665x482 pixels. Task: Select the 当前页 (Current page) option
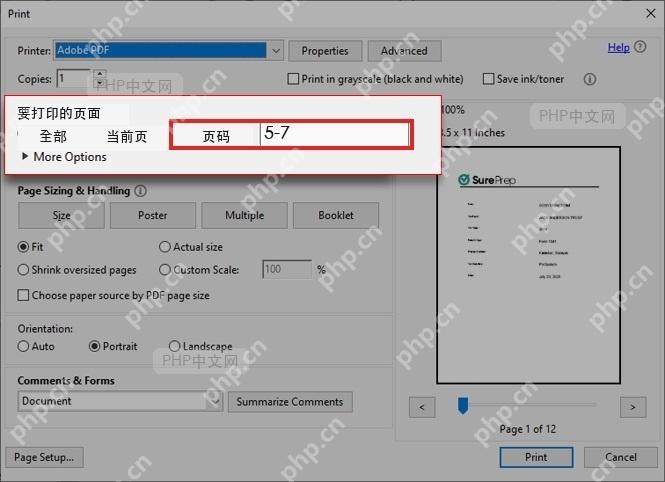(127, 137)
